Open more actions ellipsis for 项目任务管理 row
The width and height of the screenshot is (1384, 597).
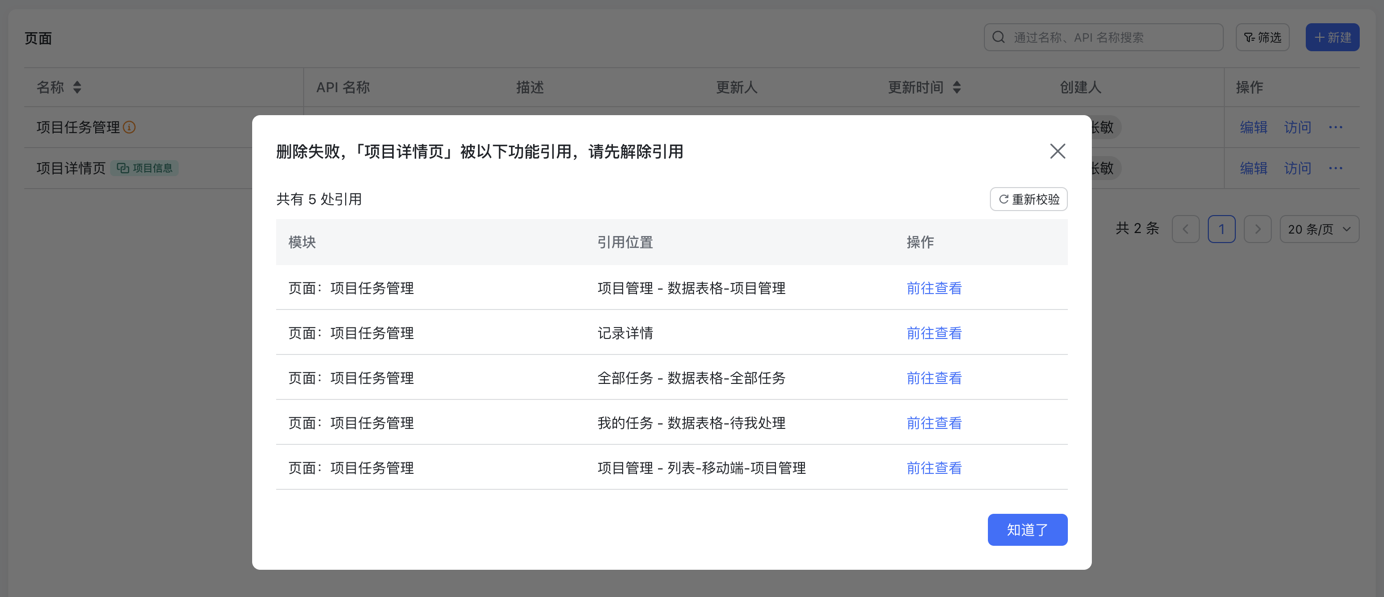1336,127
